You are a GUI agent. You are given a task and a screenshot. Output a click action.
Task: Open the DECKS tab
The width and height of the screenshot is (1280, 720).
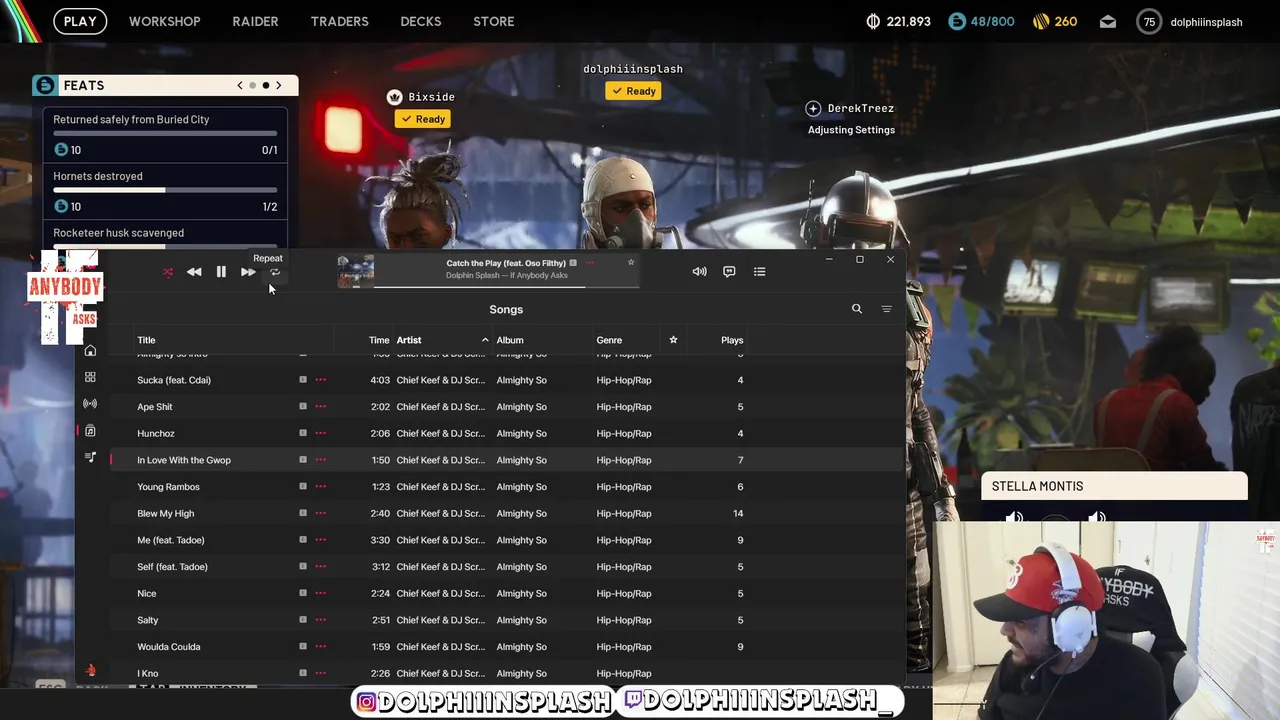pos(420,21)
